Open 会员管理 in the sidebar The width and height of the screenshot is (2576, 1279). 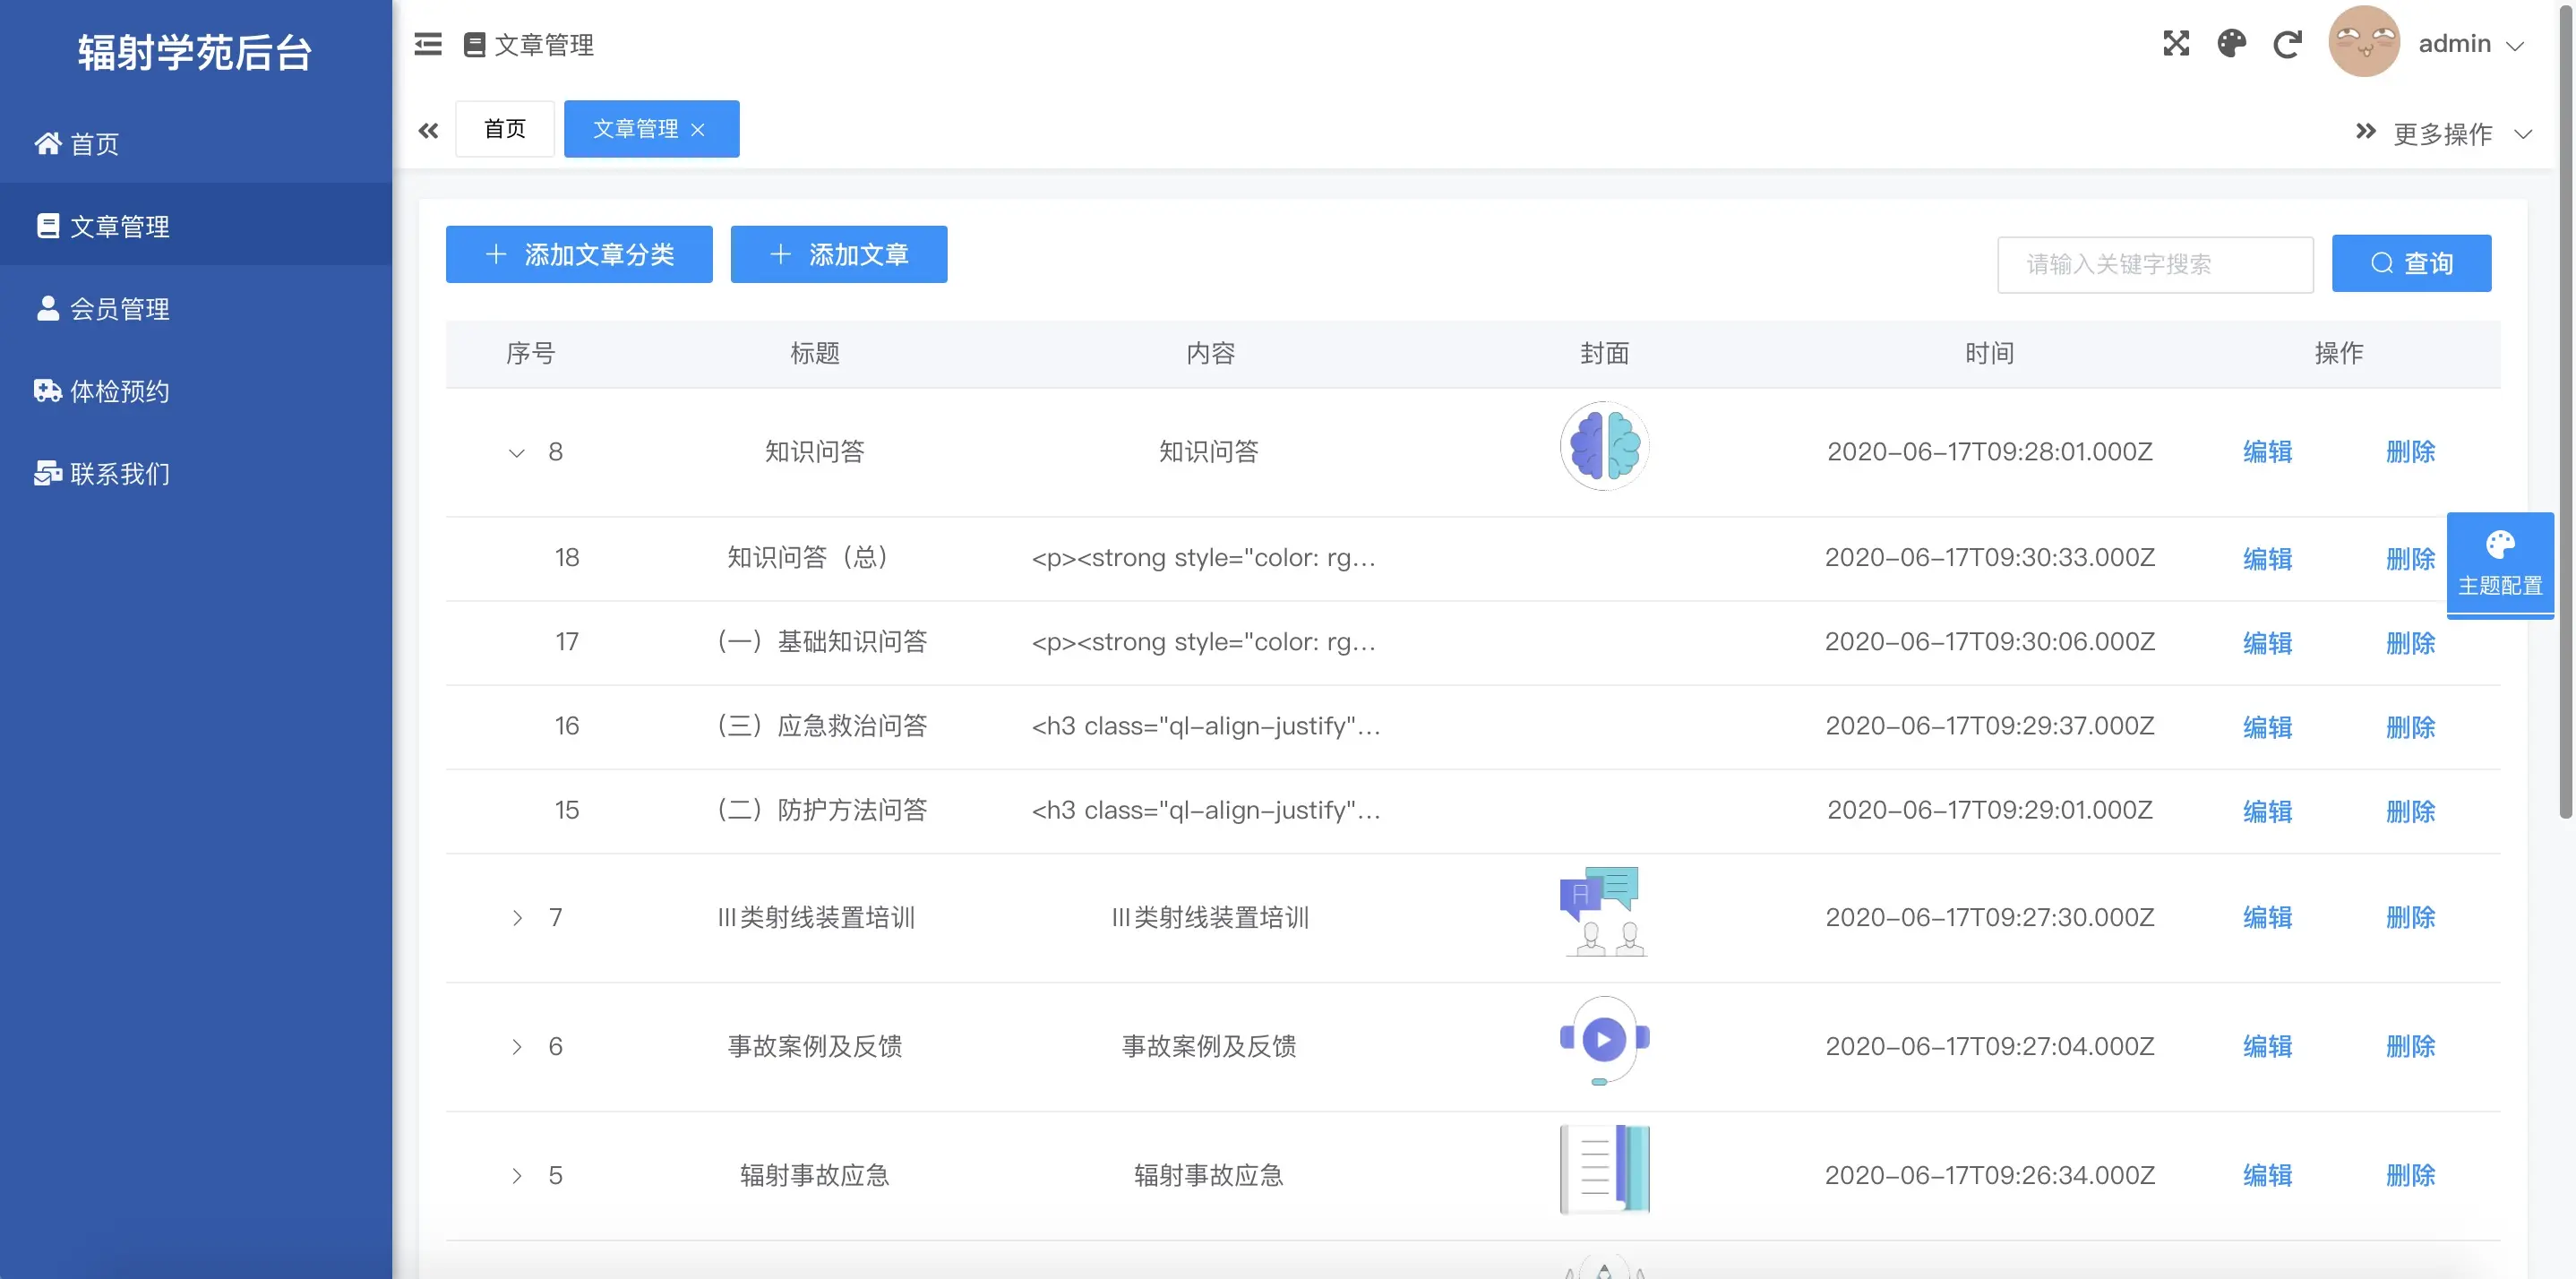click(x=118, y=309)
